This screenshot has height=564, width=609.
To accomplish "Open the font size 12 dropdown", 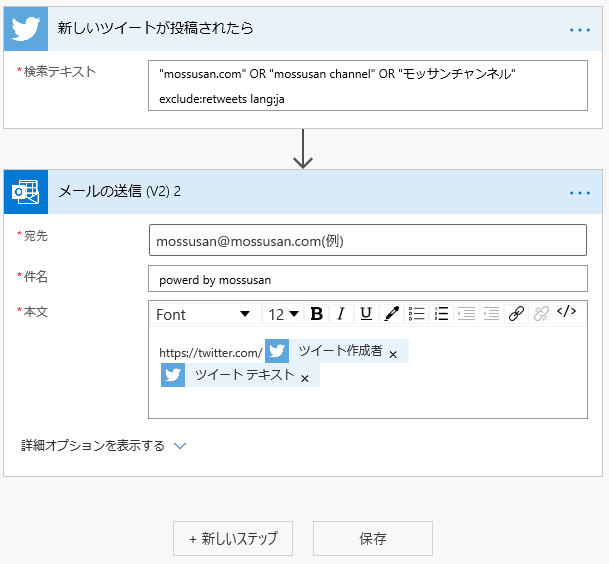I will [x=284, y=314].
